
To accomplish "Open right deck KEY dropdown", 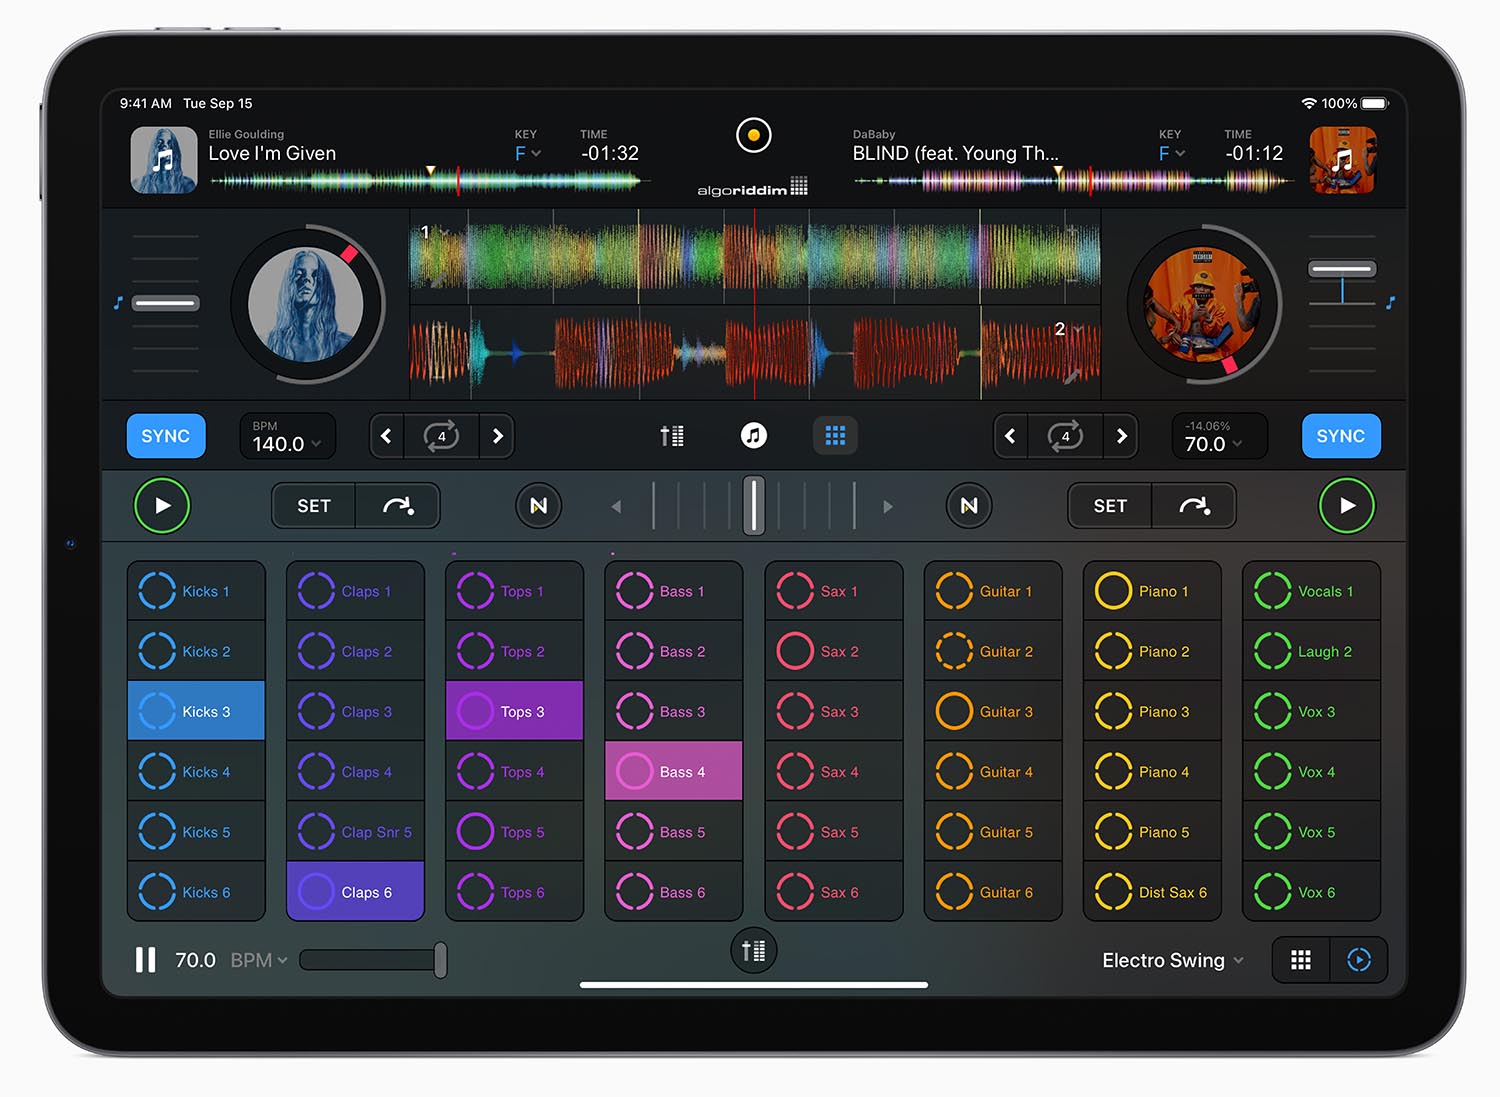I will 1172,153.
